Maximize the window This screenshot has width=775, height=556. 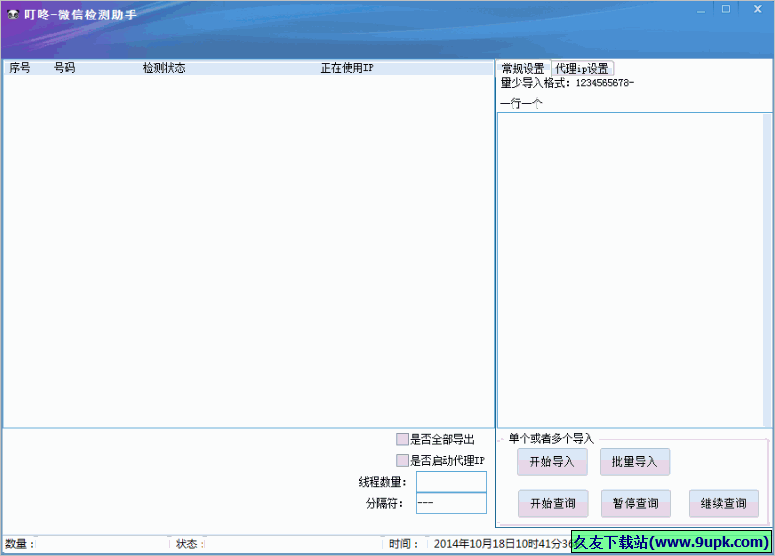coord(726,9)
